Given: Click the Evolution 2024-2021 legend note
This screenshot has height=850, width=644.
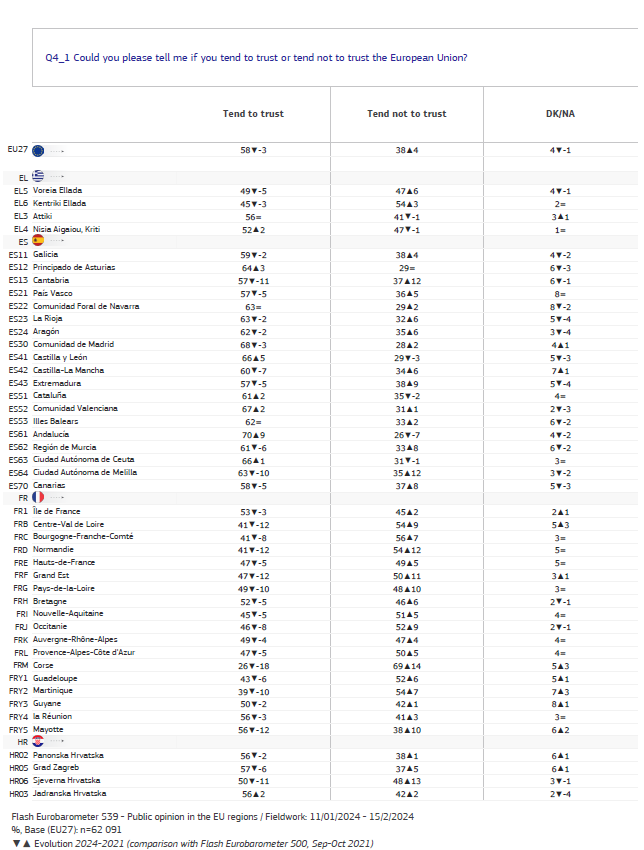Looking at the screenshot, I should click(192, 843).
